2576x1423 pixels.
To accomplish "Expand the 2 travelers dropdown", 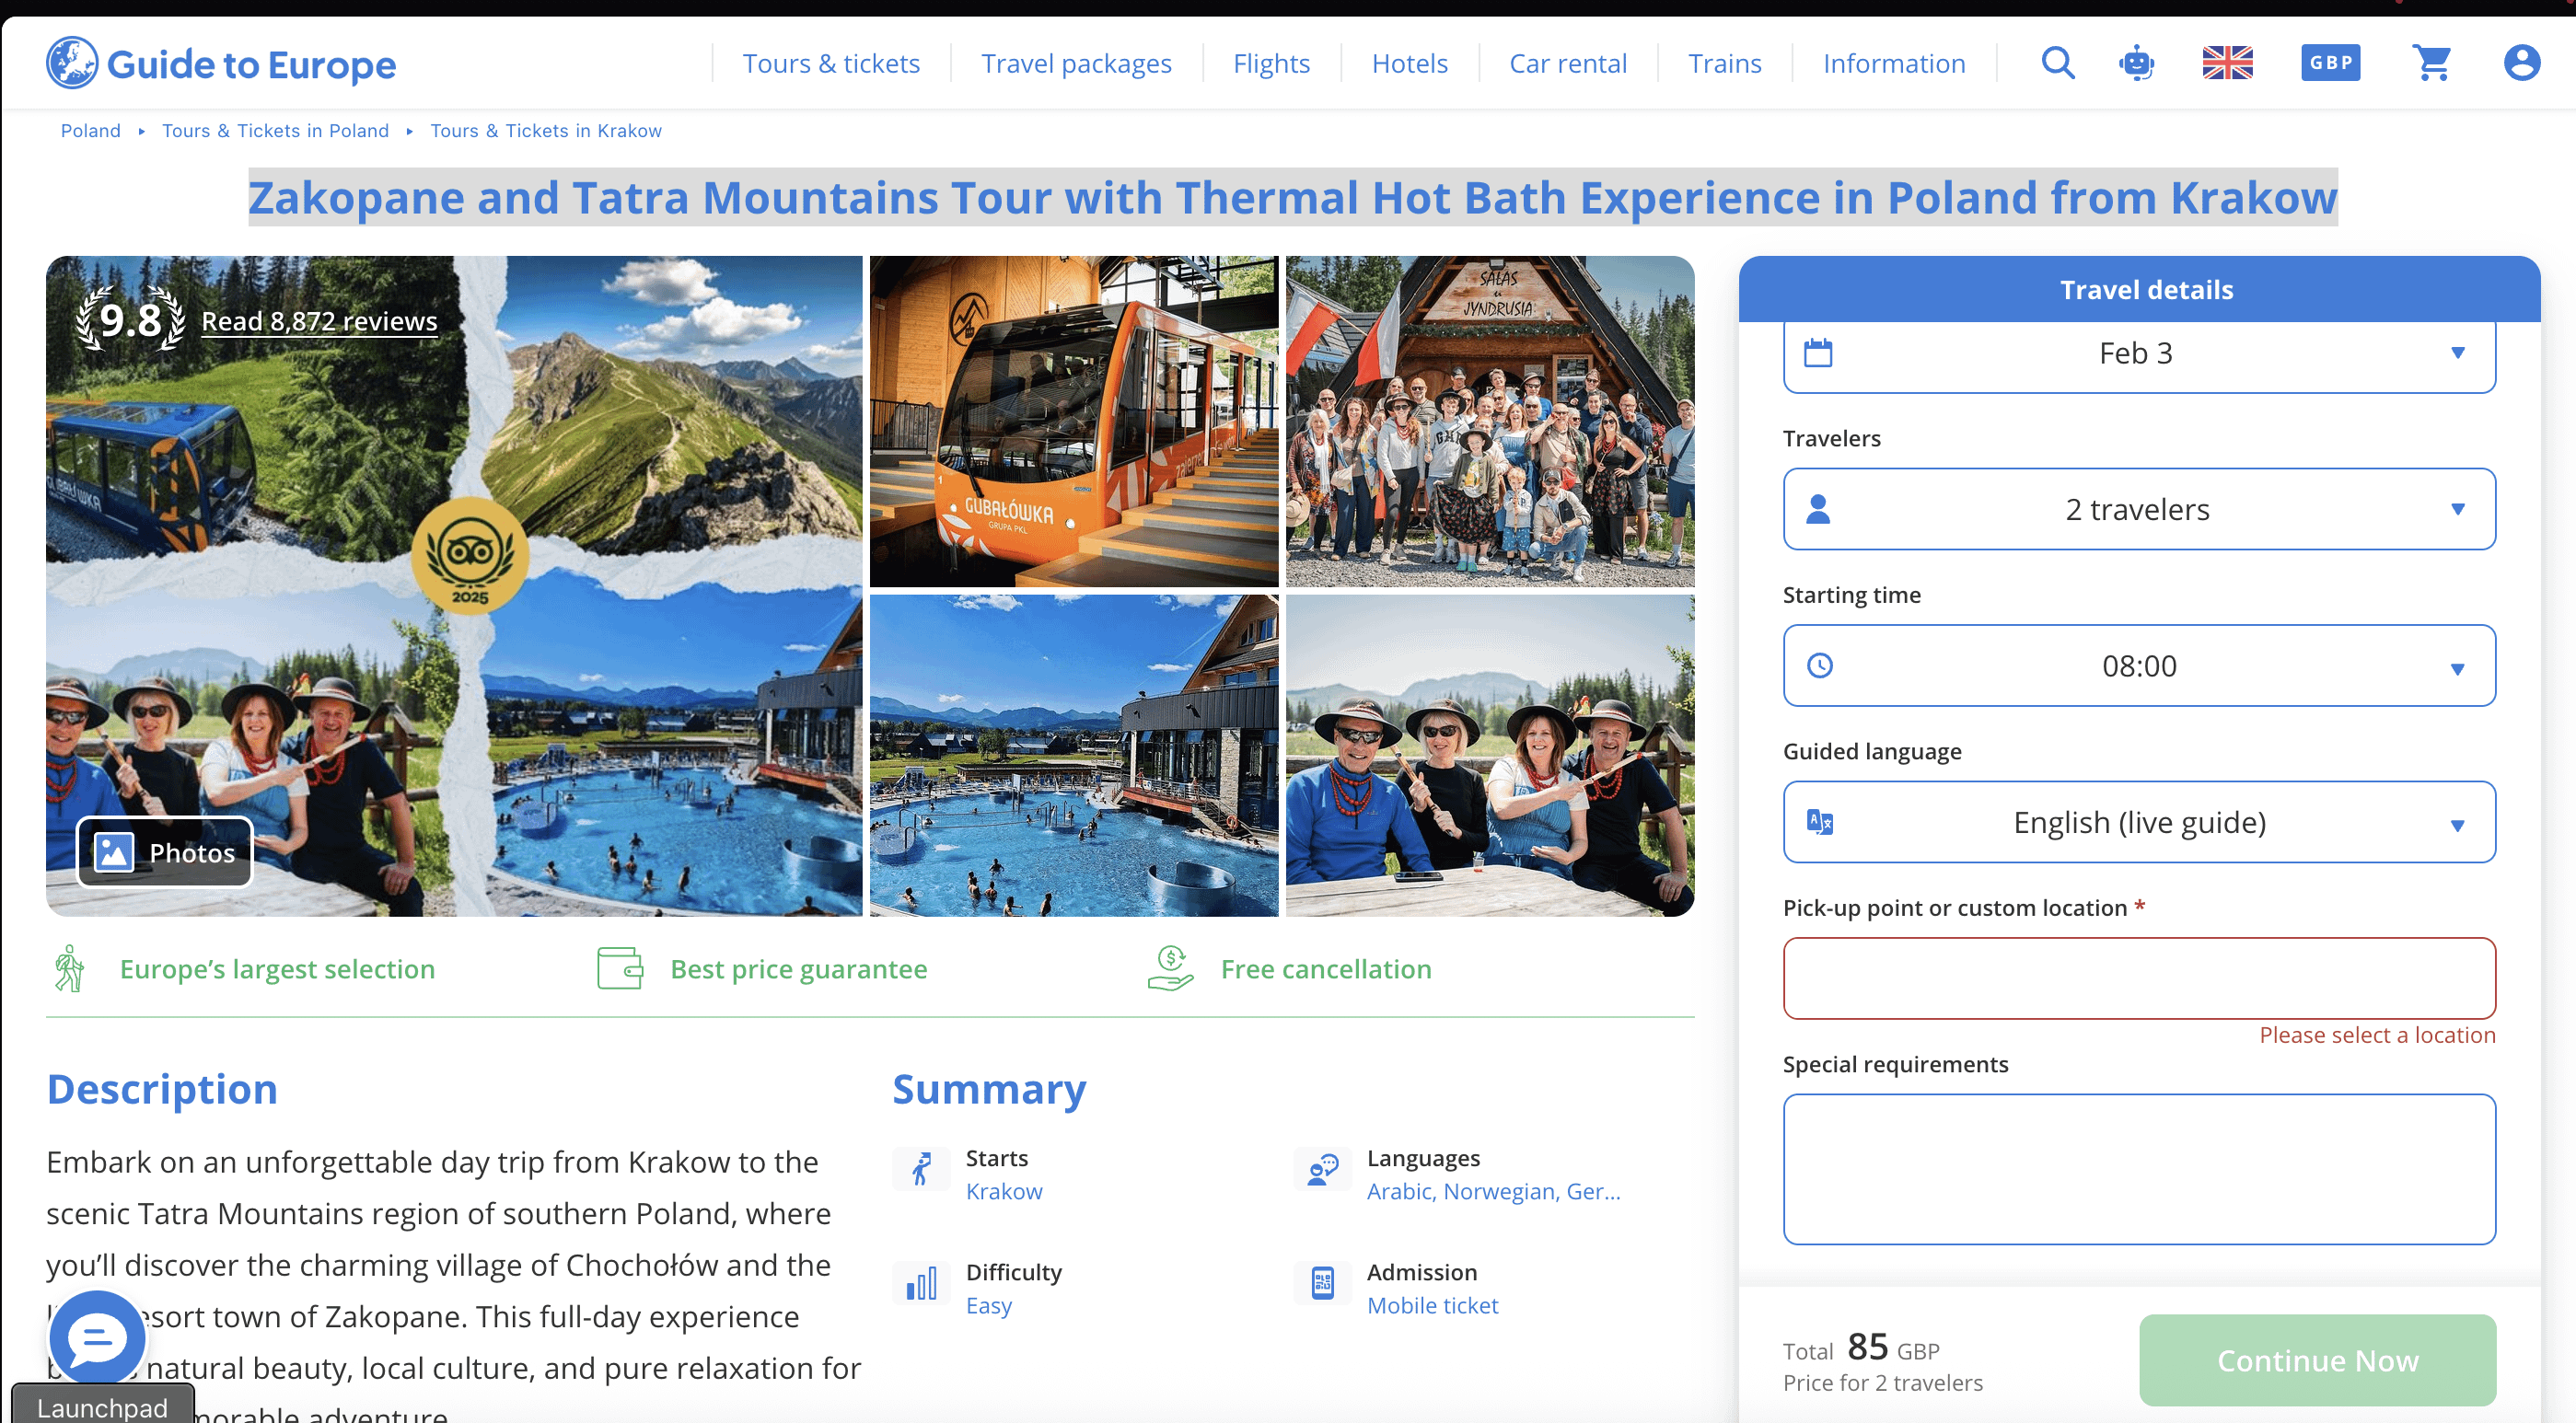I will [2138, 509].
